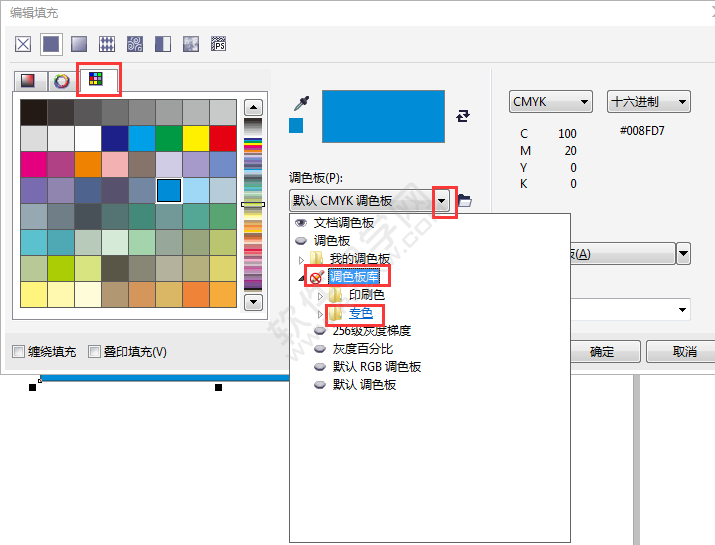The height and width of the screenshot is (545, 715).
Task: Expand the 印刷色 folder arrow
Action: click(320, 296)
